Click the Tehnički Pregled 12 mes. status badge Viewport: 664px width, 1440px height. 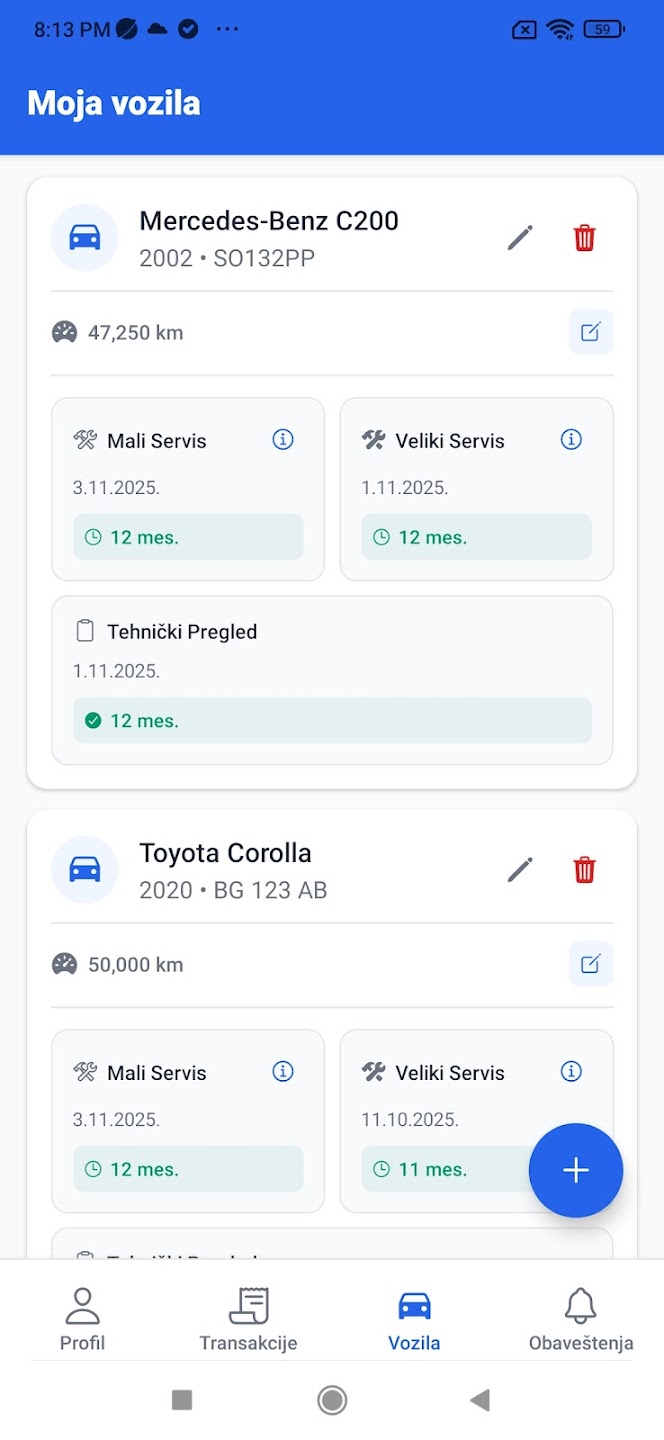click(331, 719)
